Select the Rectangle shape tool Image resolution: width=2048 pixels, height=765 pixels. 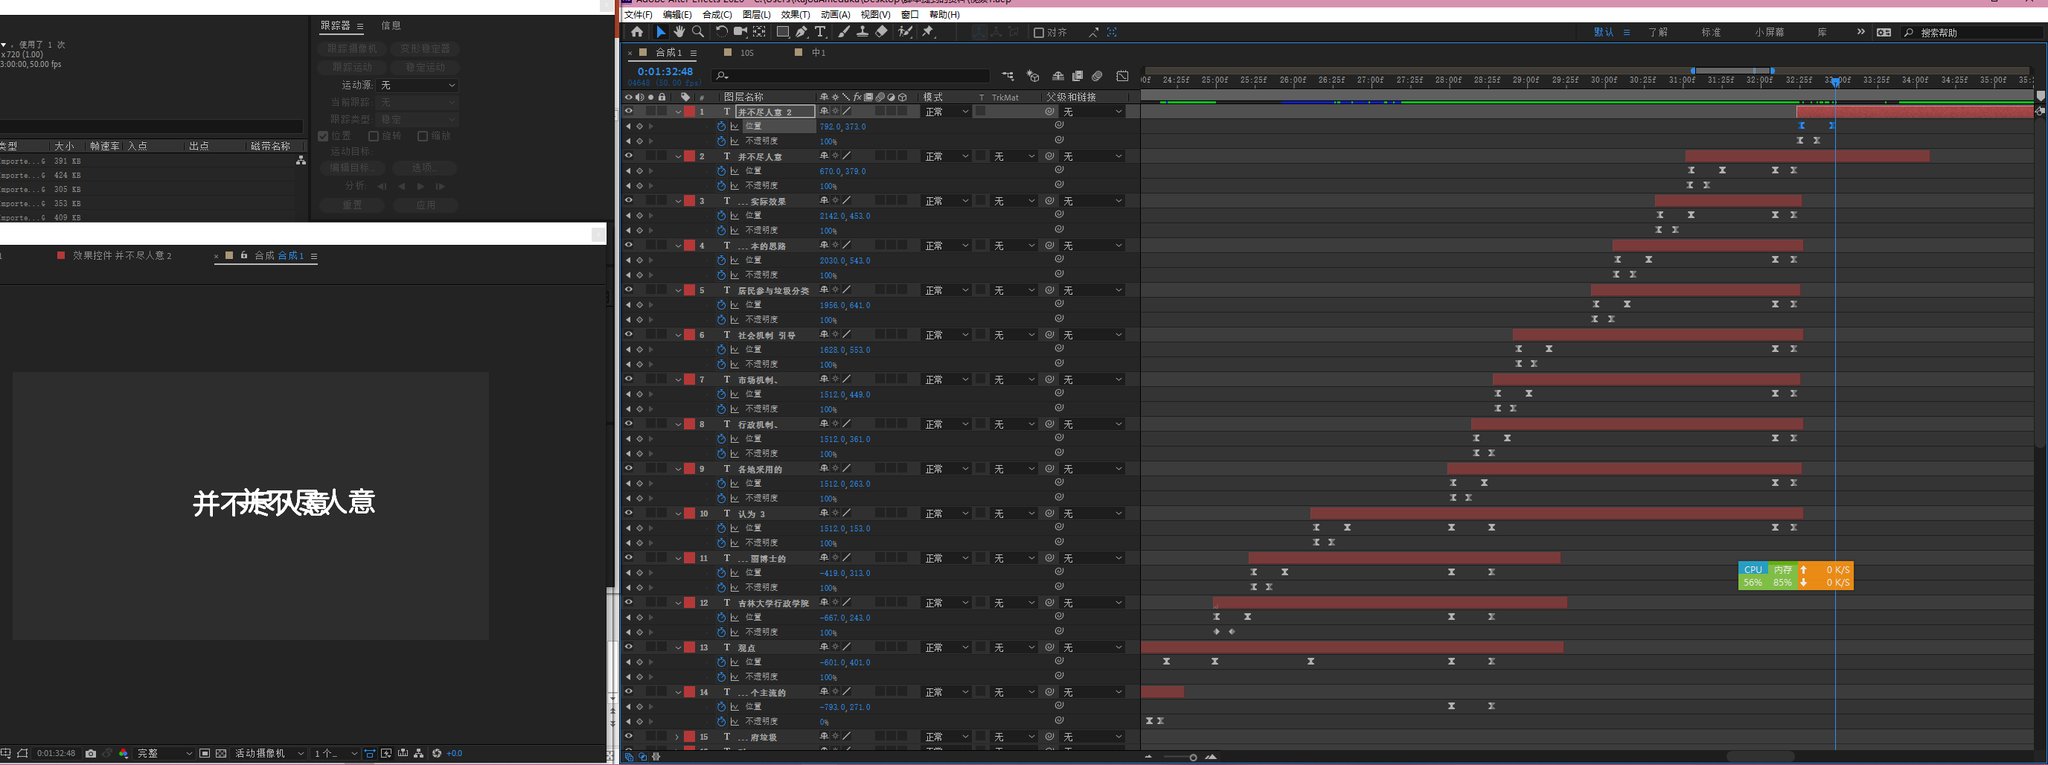click(x=783, y=32)
